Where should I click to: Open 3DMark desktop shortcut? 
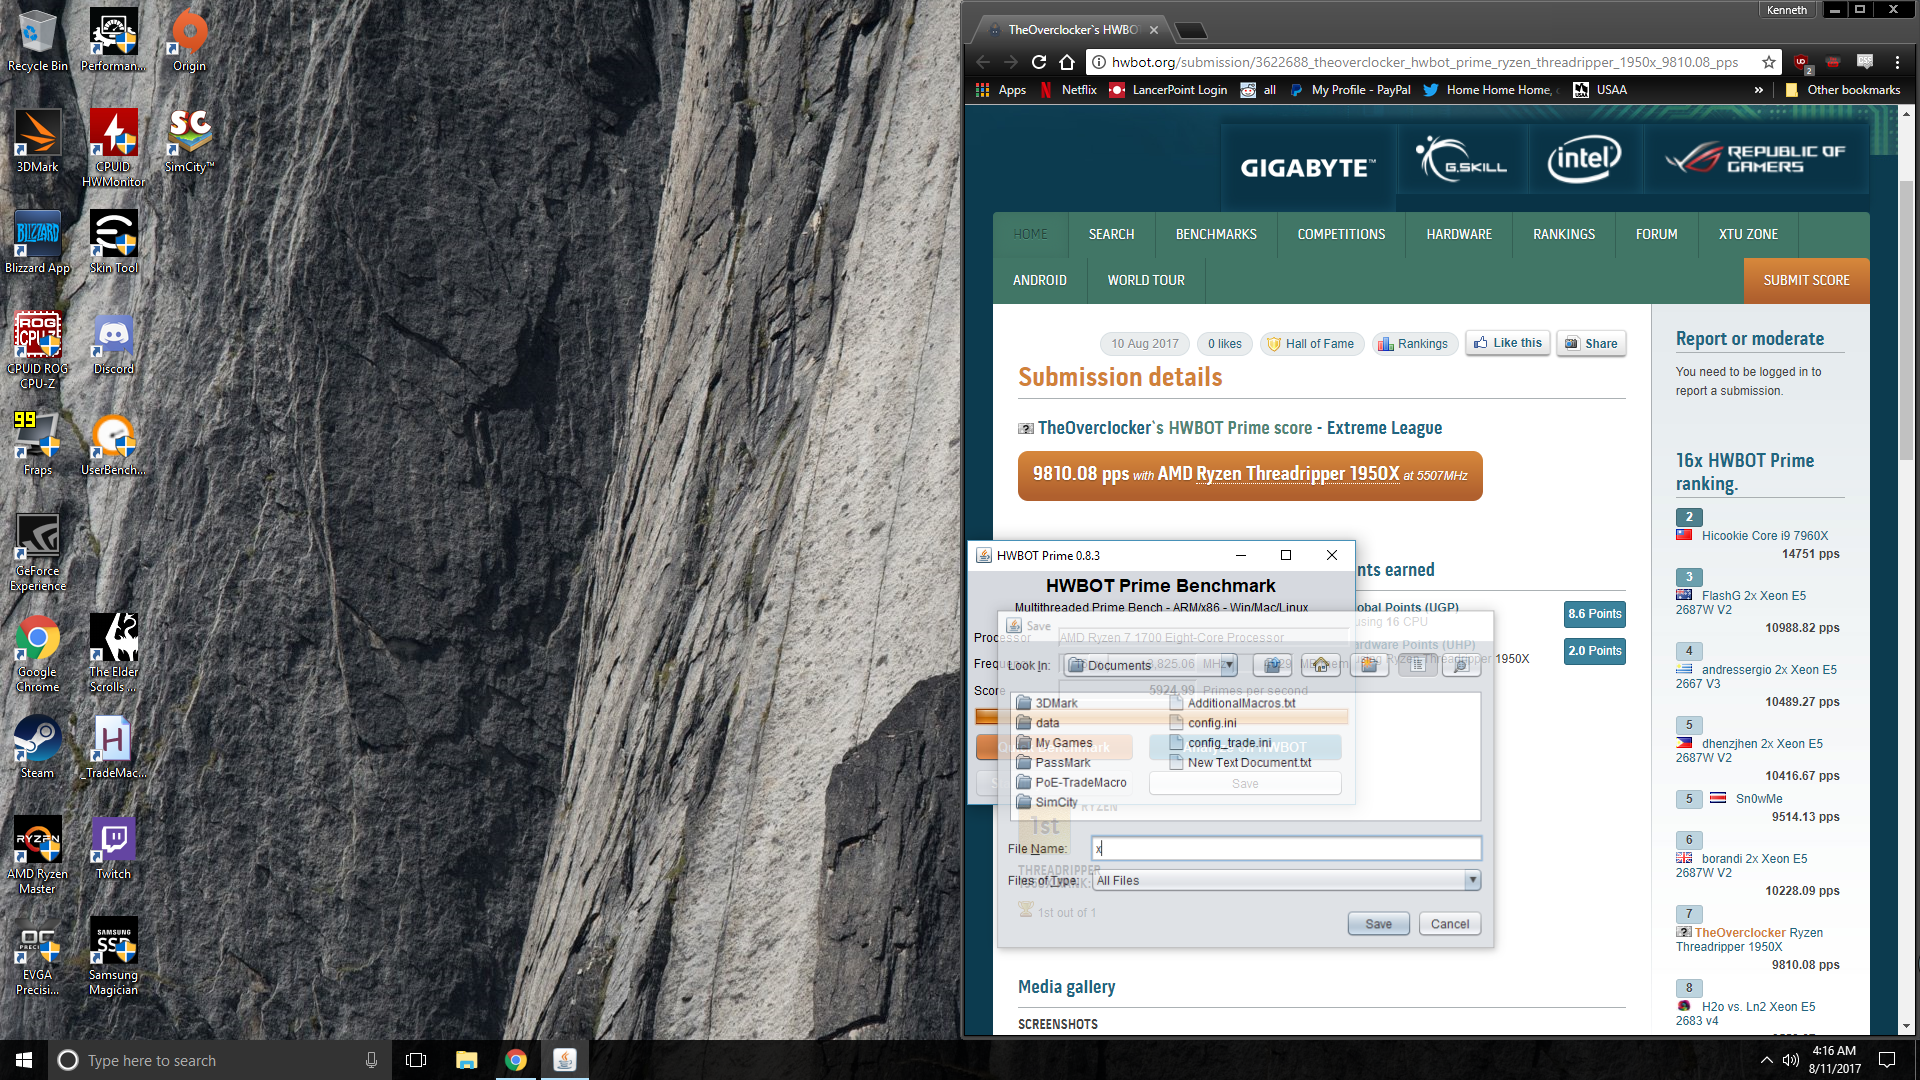tap(37, 141)
